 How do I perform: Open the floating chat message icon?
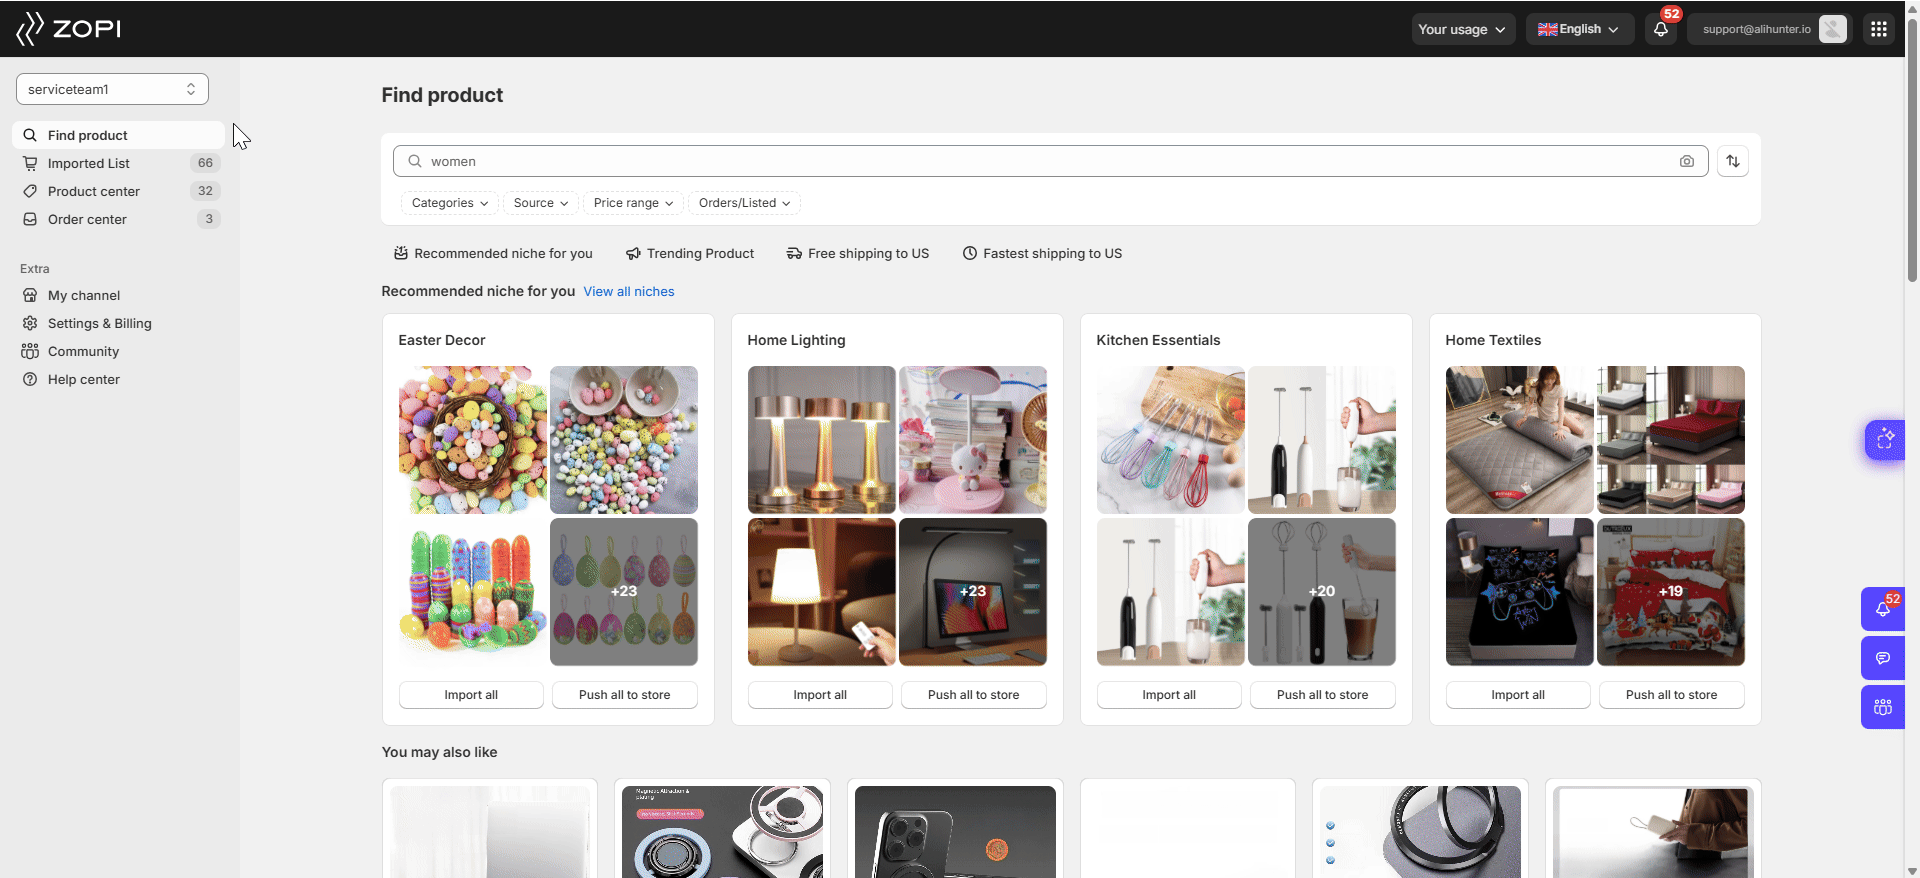[x=1882, y=658]
